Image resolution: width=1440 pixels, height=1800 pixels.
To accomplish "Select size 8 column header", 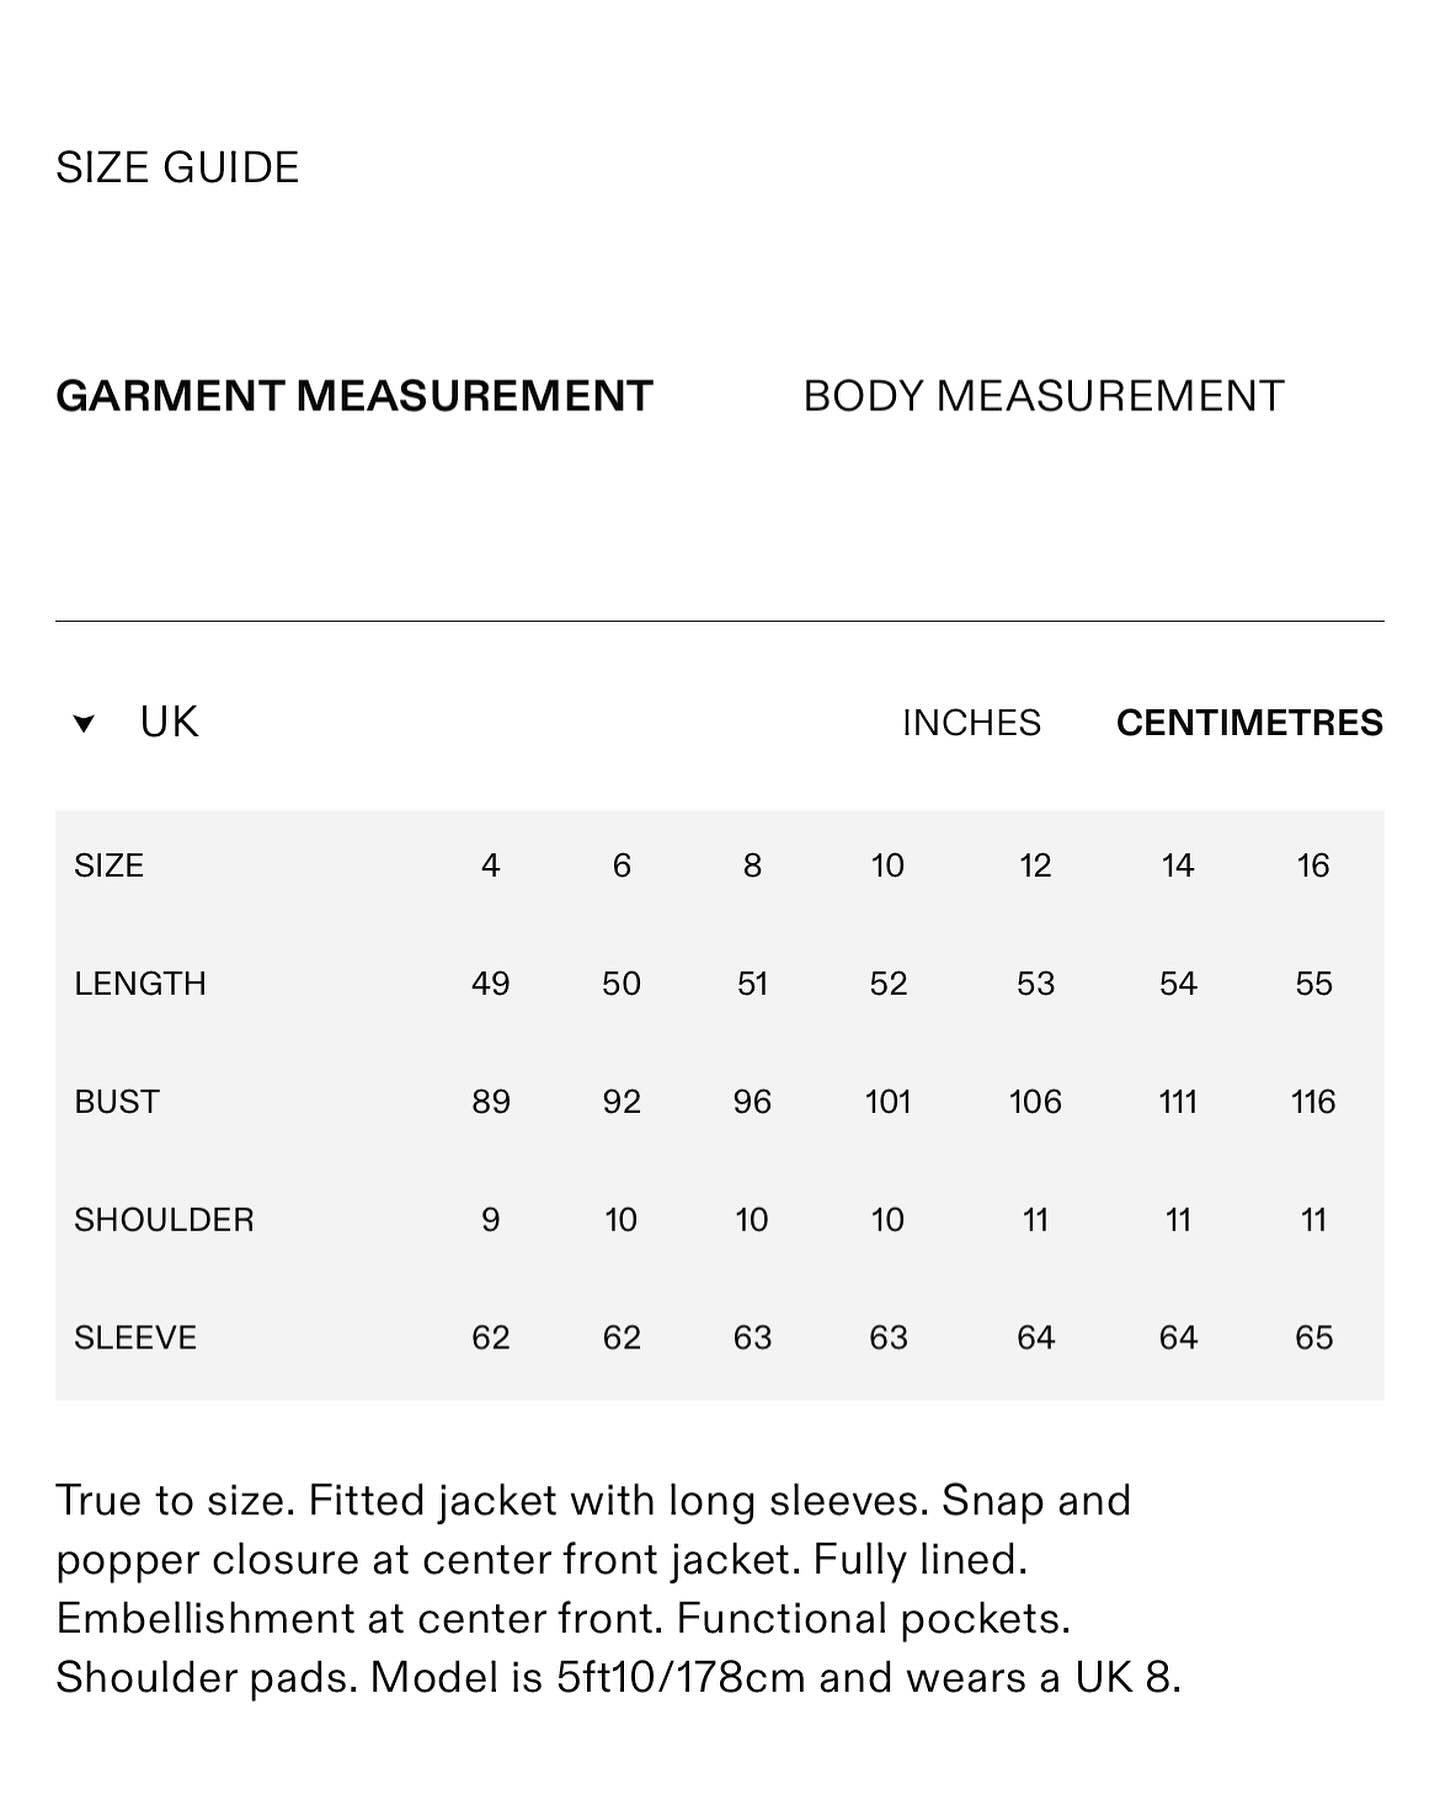I will 752,865.
